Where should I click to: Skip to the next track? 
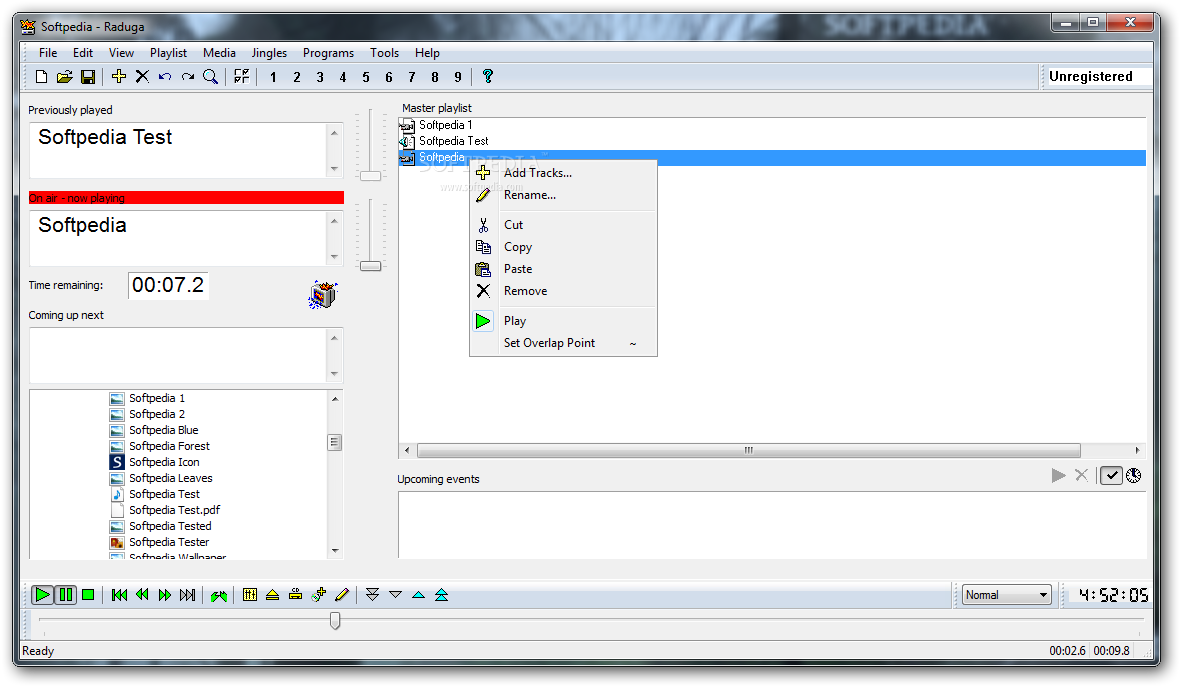[x=188, y=595]
